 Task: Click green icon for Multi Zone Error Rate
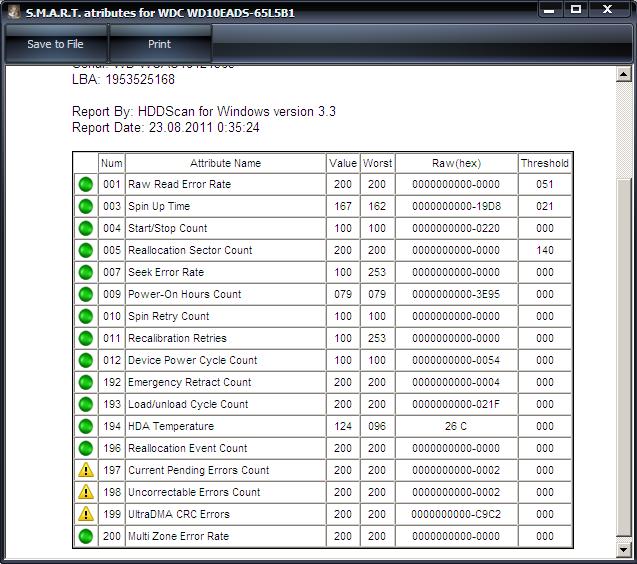[x=85, y=536]
